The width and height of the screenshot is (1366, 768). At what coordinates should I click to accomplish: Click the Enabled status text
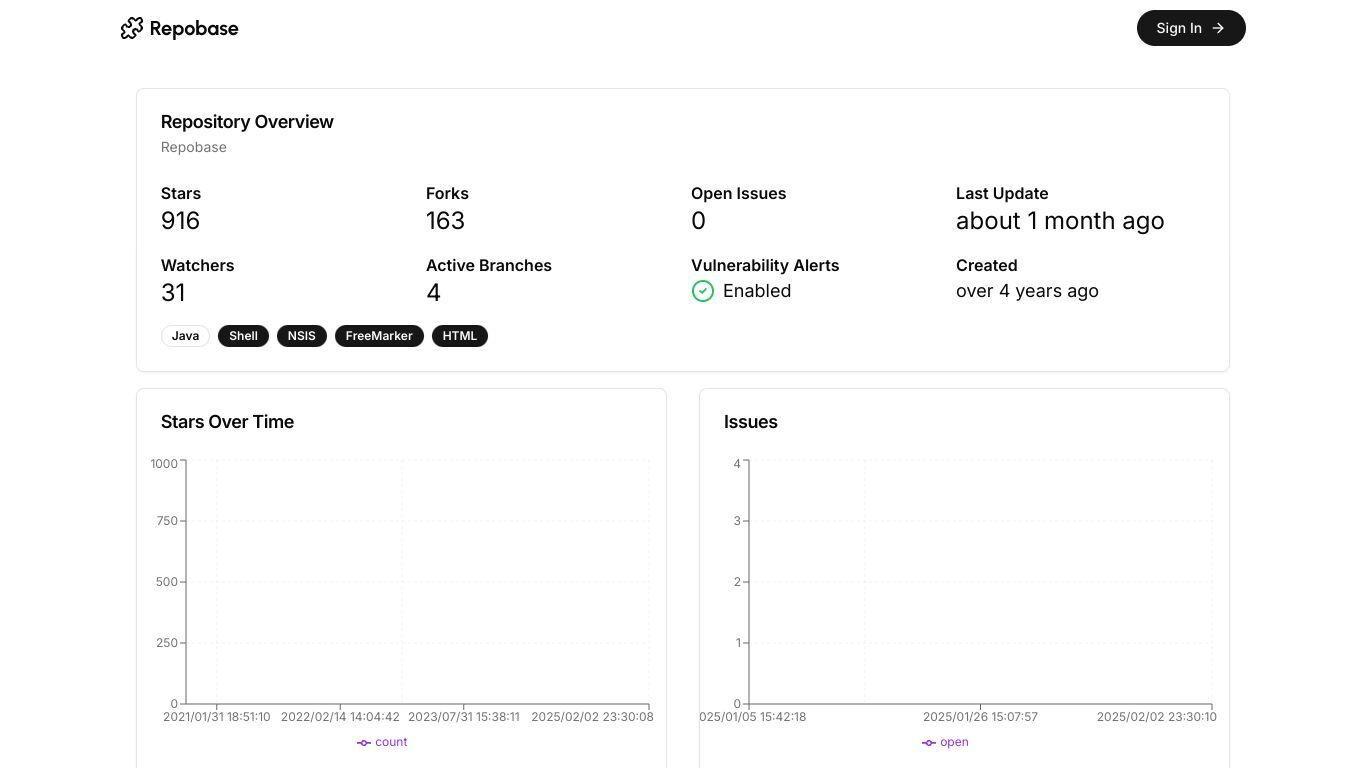coord(757,291)
